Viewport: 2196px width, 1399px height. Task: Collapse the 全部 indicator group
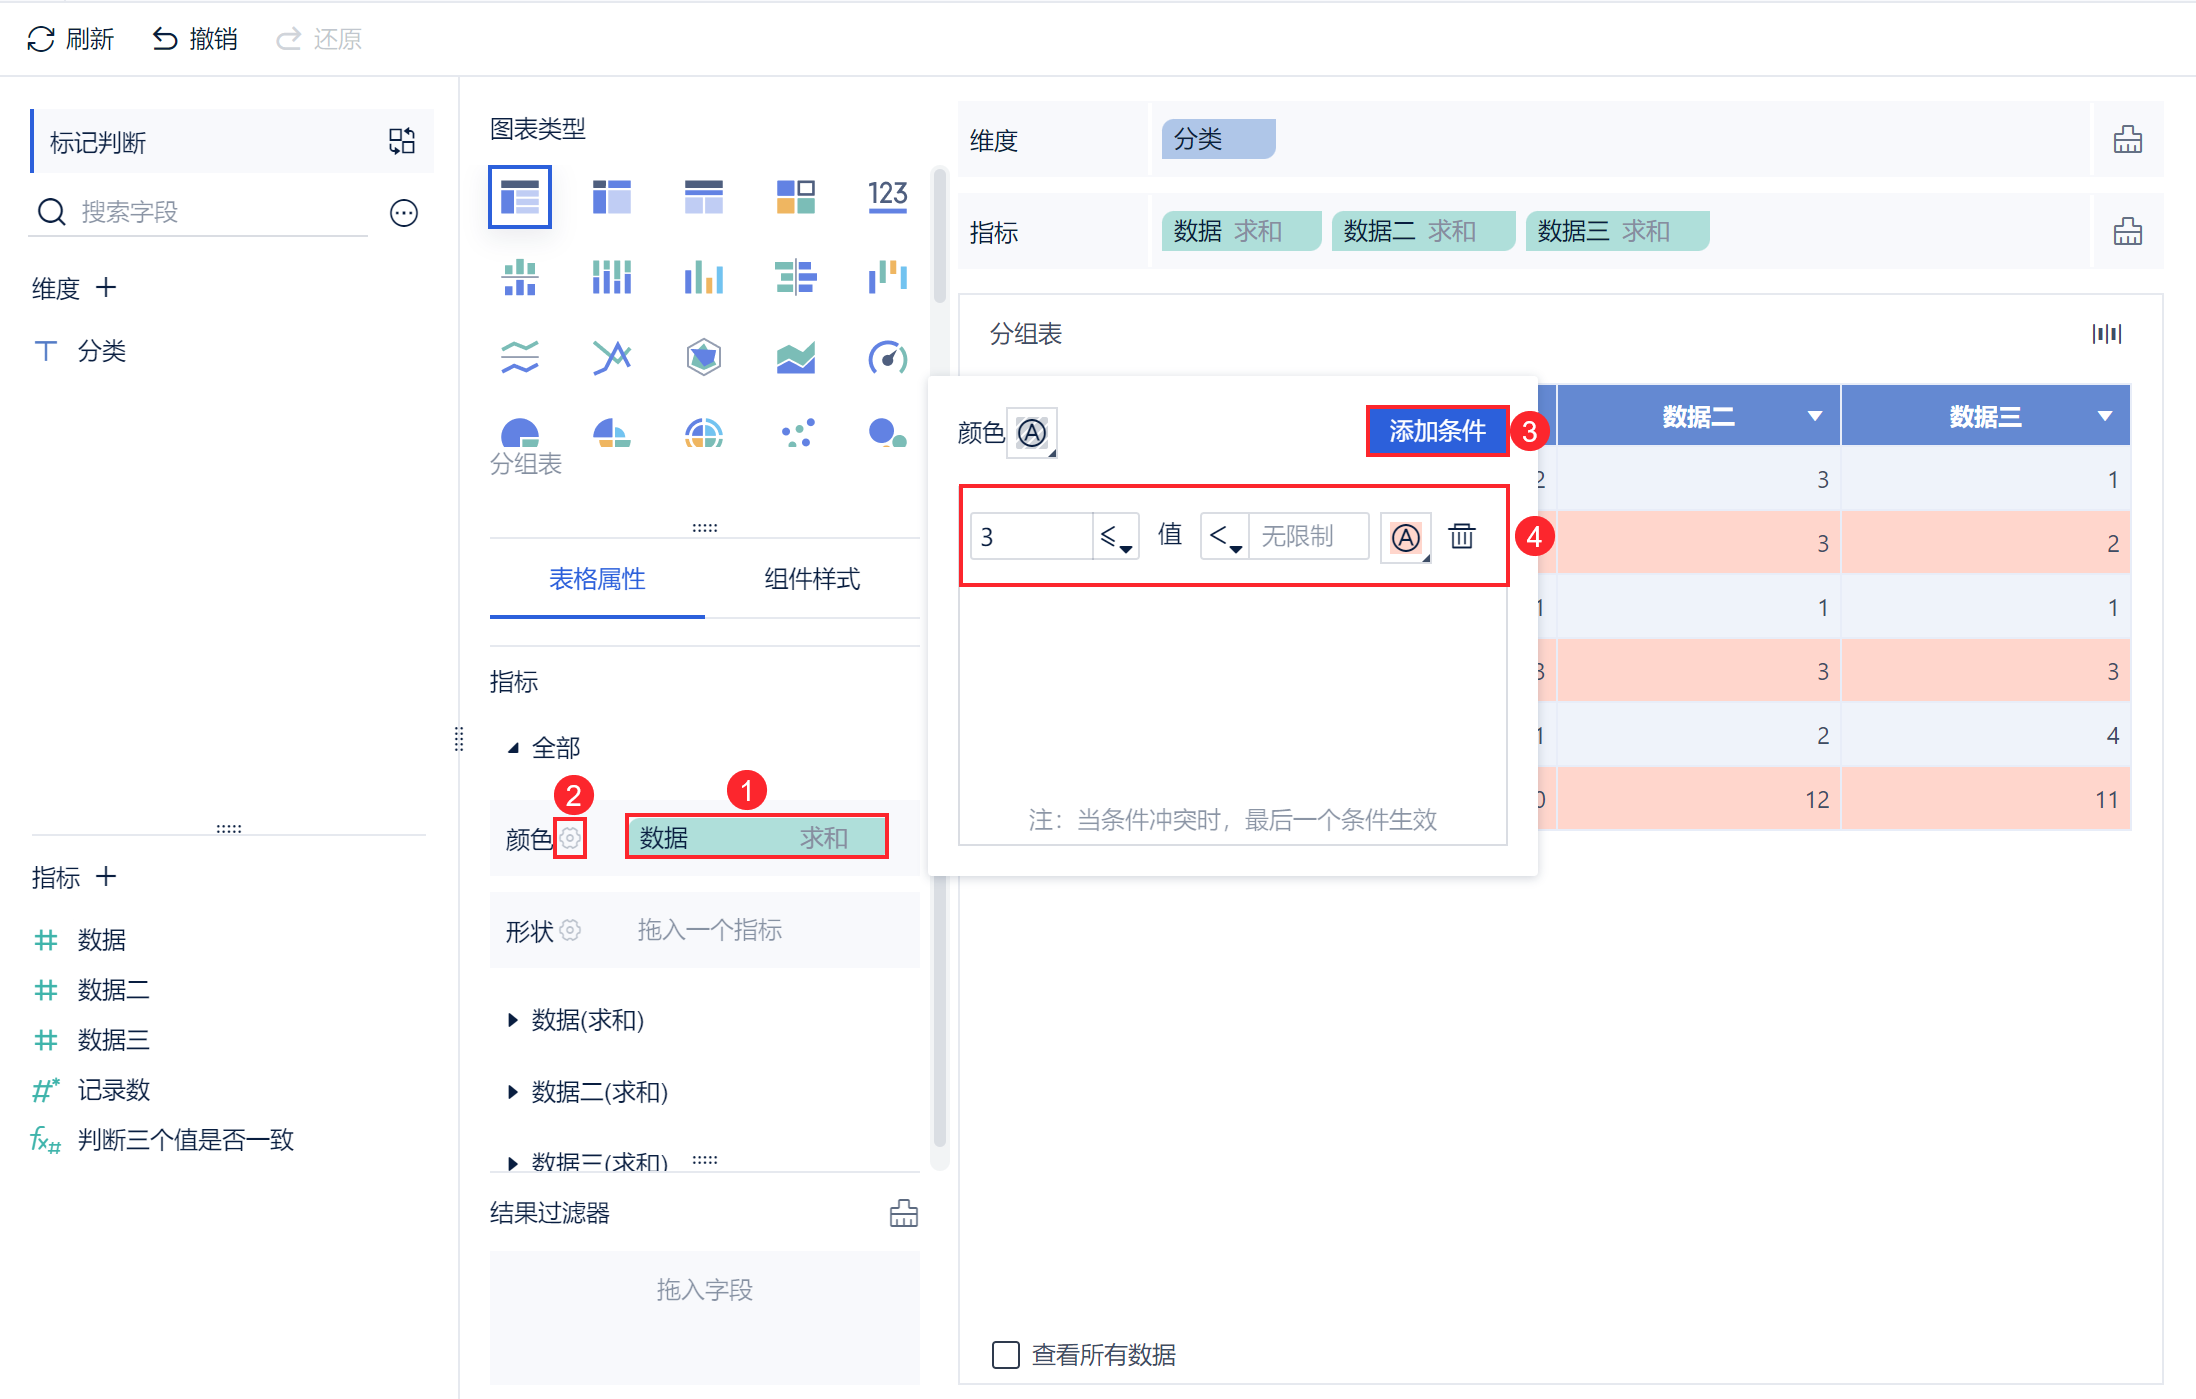(x=513, y=747)
